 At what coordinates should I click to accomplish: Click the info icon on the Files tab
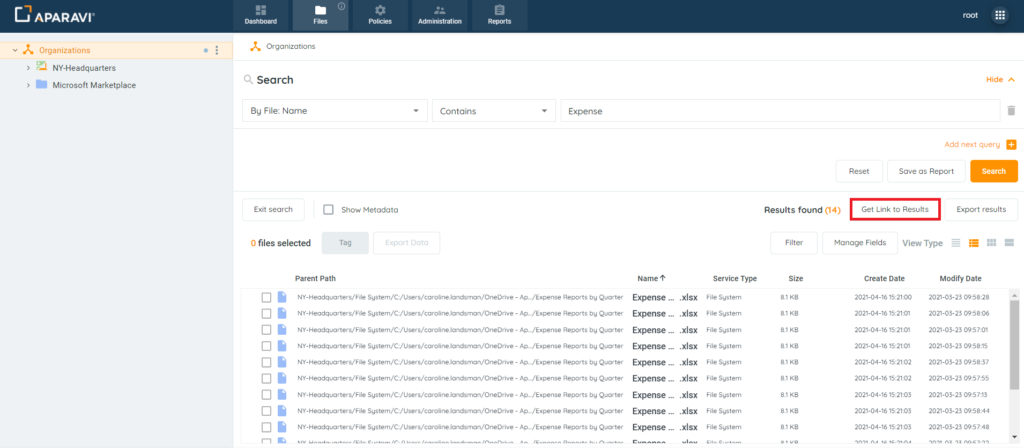click(x=342, y=7)
